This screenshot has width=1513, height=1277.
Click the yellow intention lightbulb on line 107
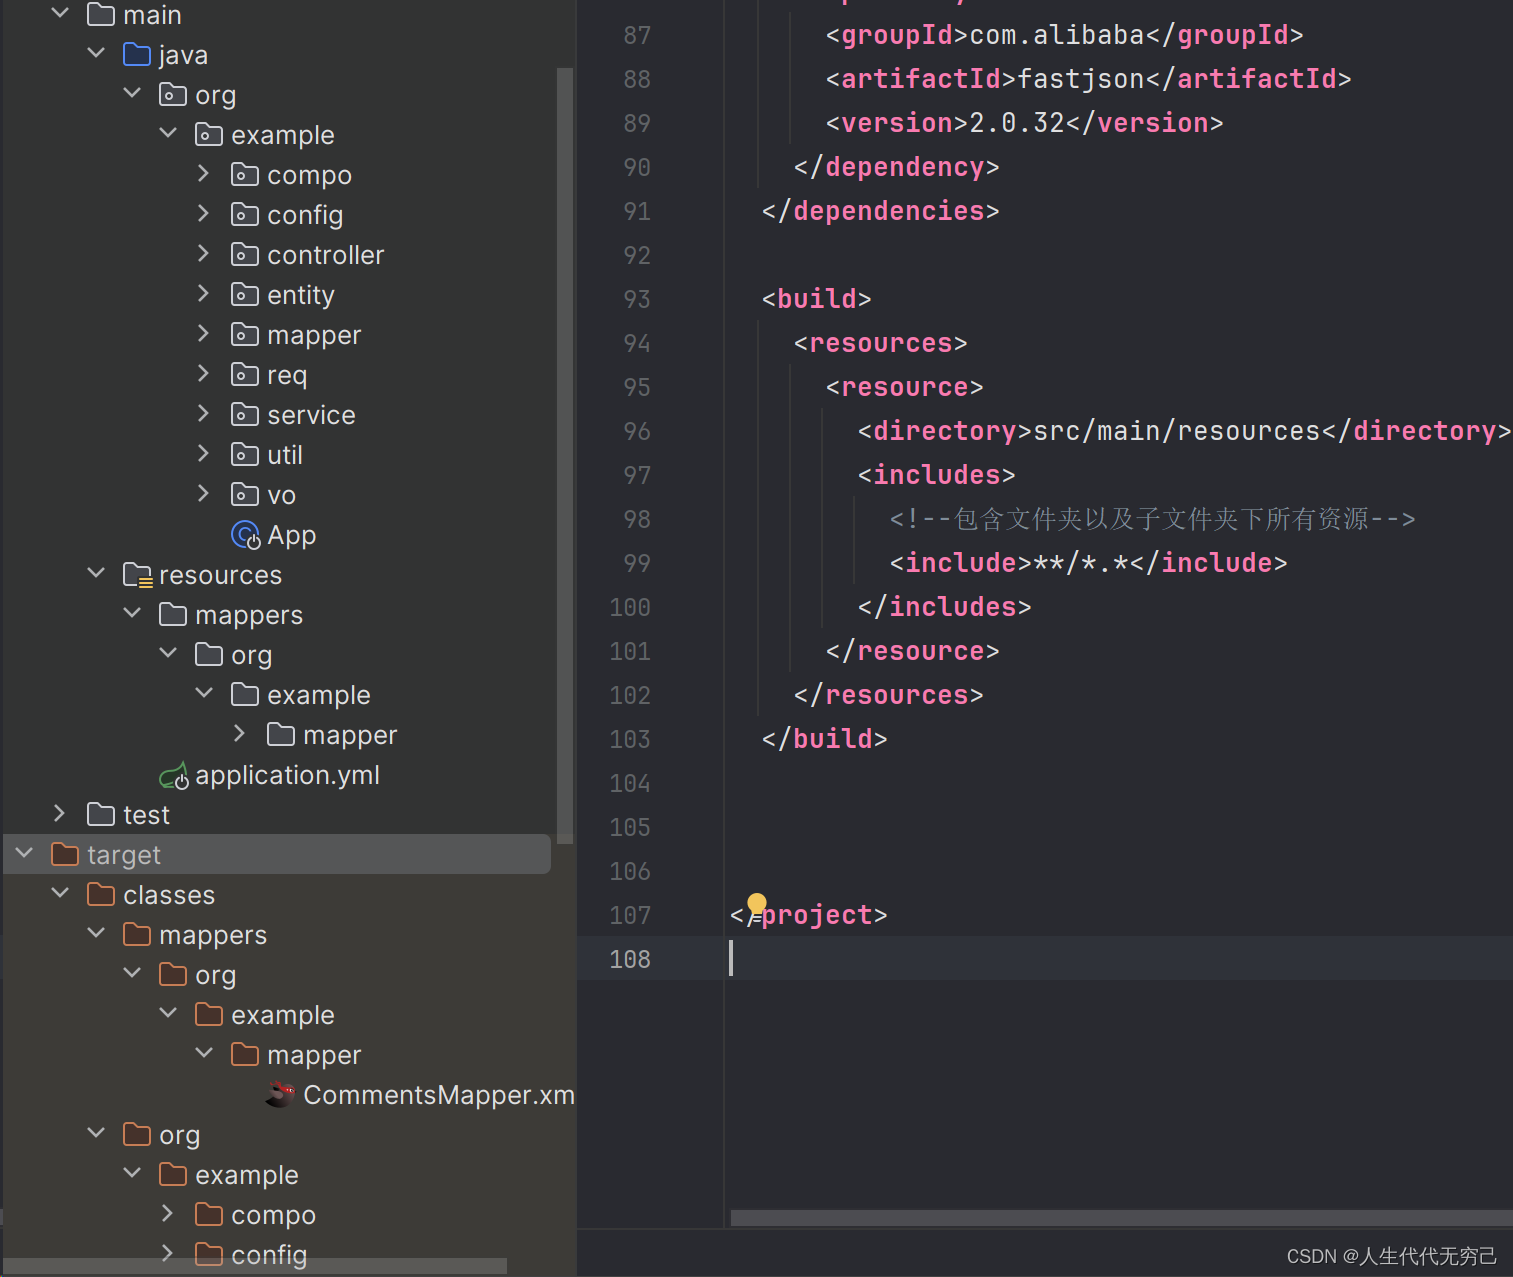[x=757, y=905]
